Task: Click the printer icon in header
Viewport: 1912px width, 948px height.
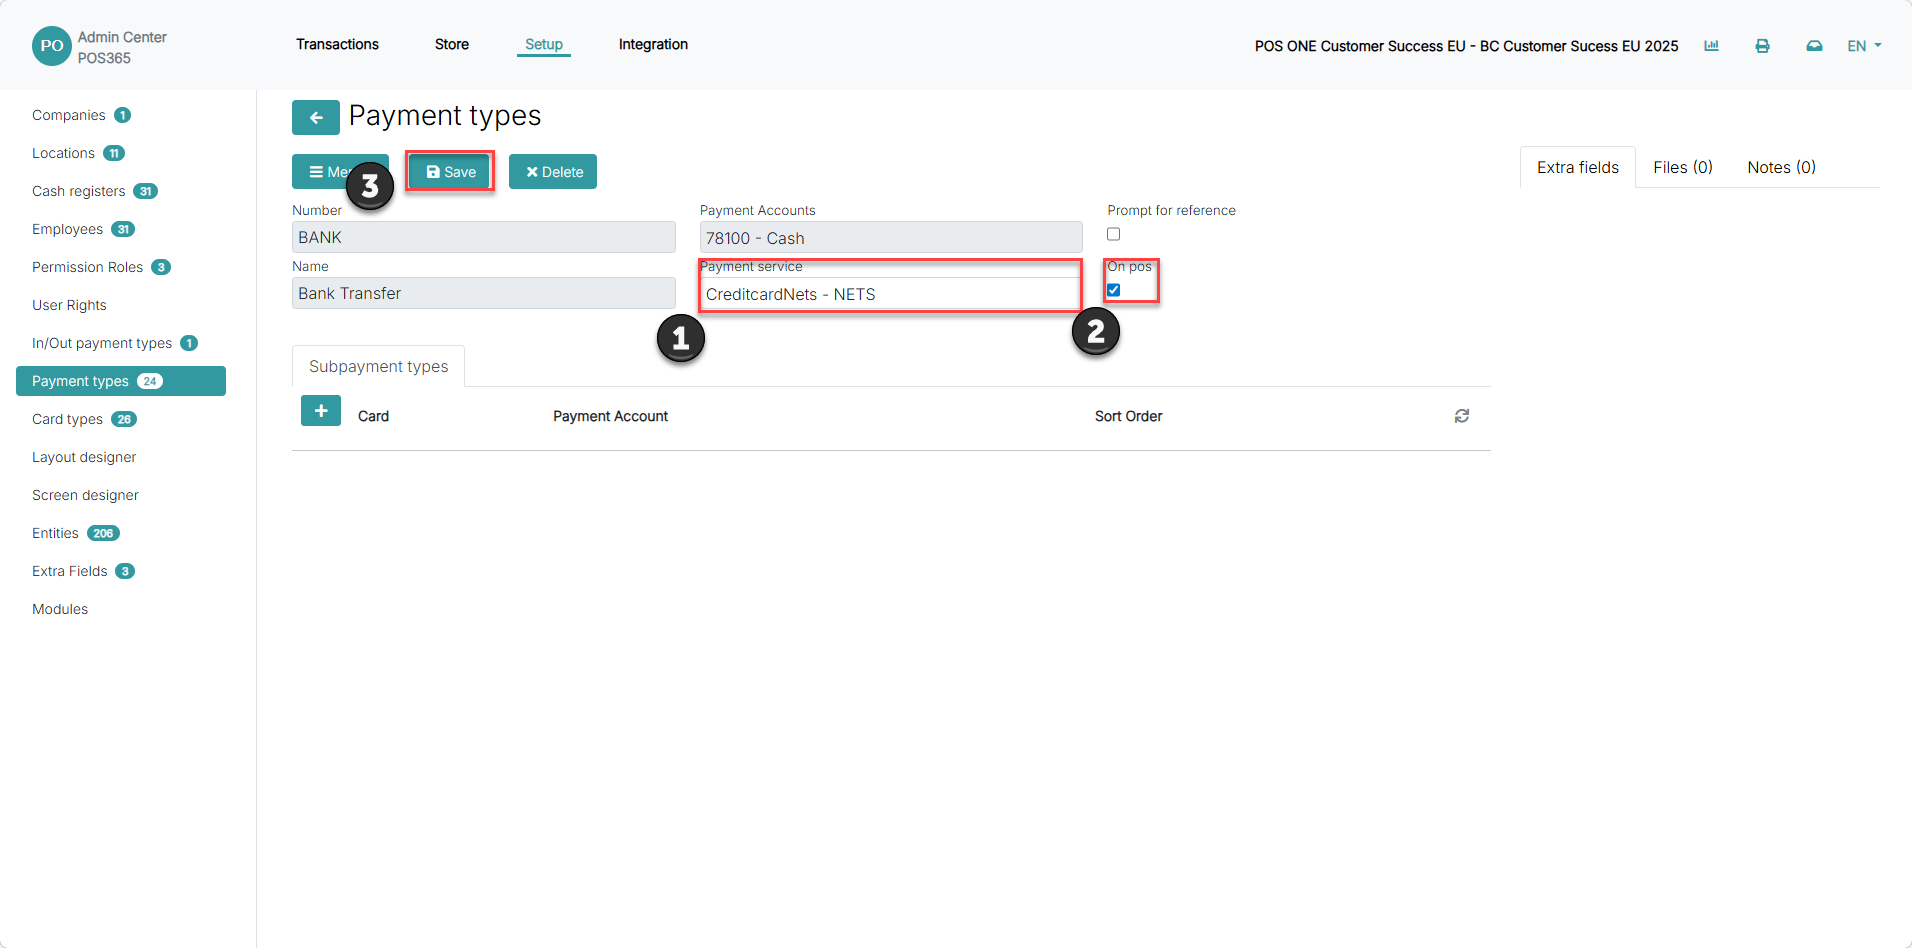Action: 1762,46
